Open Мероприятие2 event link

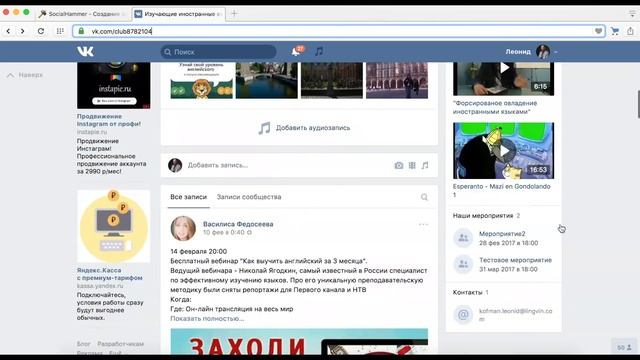(x=502, y=234)
